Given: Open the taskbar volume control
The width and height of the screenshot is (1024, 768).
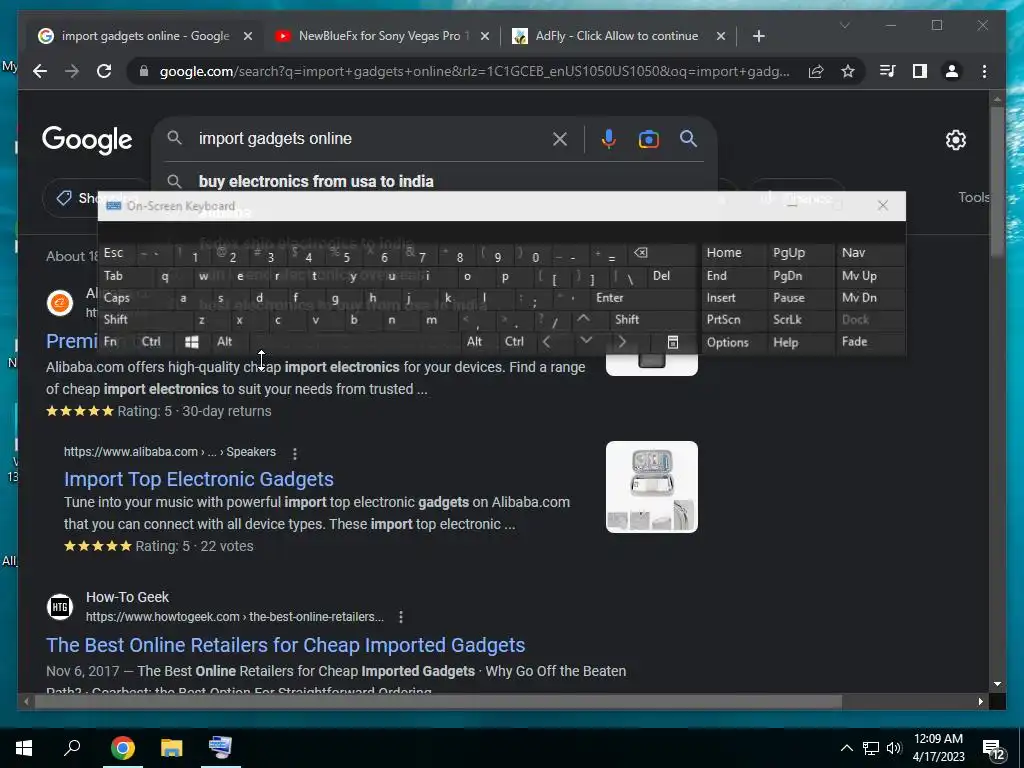Looking at the screenshot, I should 894,748.
